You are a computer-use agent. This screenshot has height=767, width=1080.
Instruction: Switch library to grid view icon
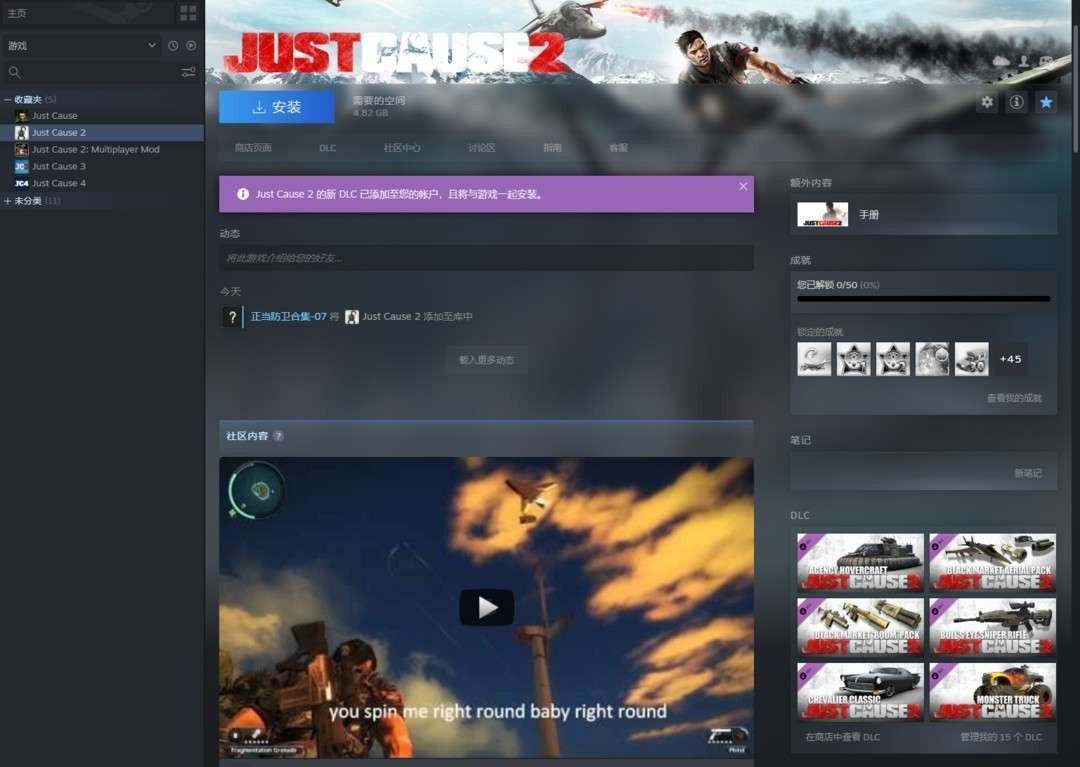coord(187,12)
